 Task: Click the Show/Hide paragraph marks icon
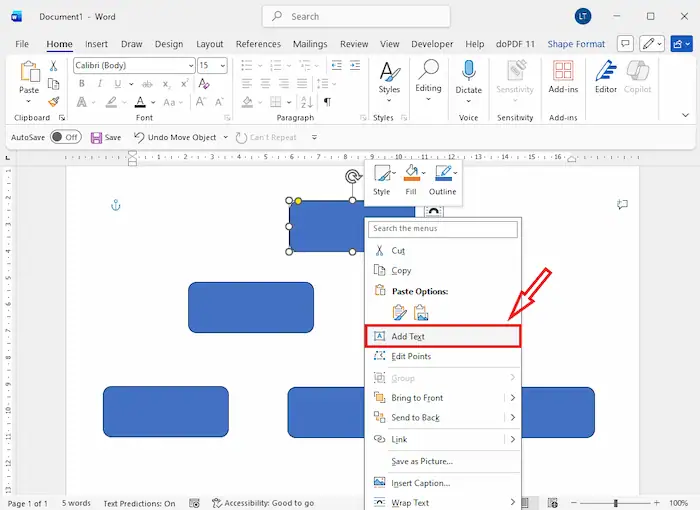[327, 102]
